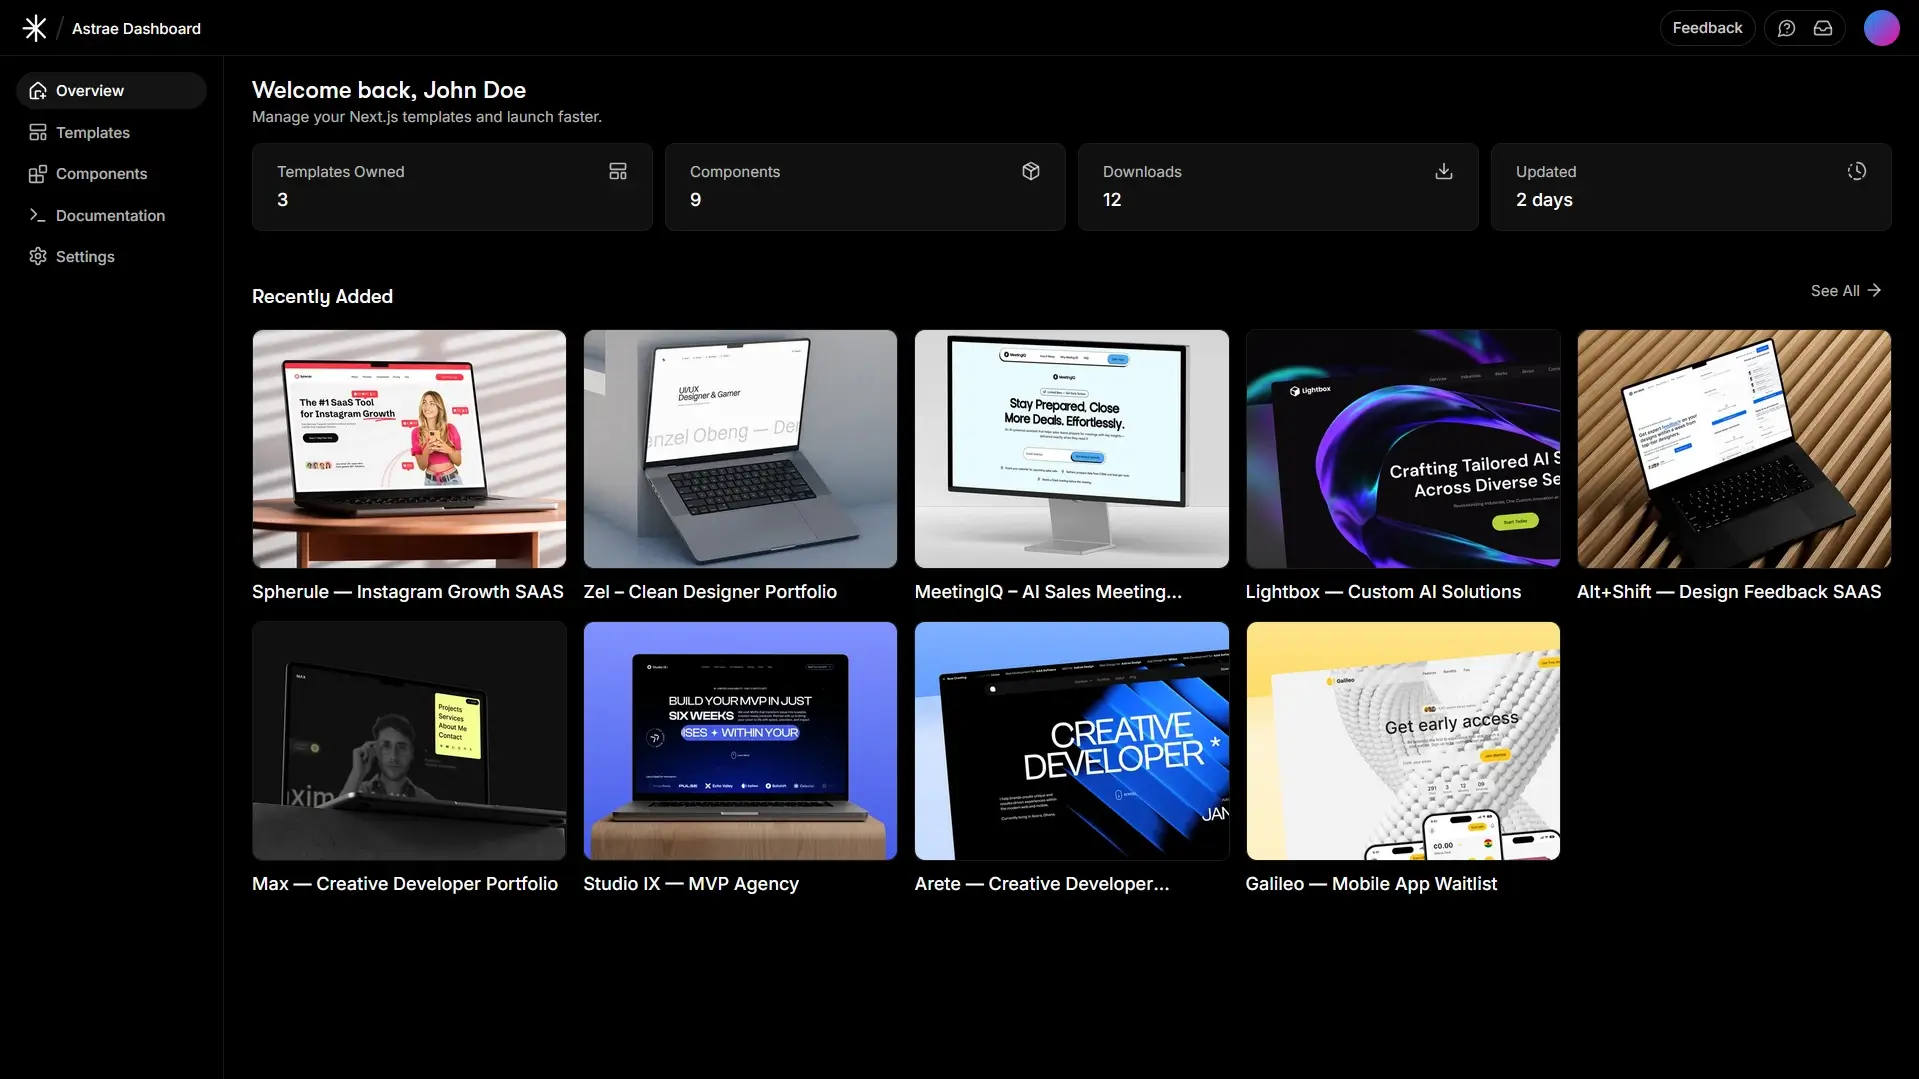Image resolution: width=1919 pixels, height=1079 pixels.
Task: Open Documentation in the sidebar
Action: [110, 216]
